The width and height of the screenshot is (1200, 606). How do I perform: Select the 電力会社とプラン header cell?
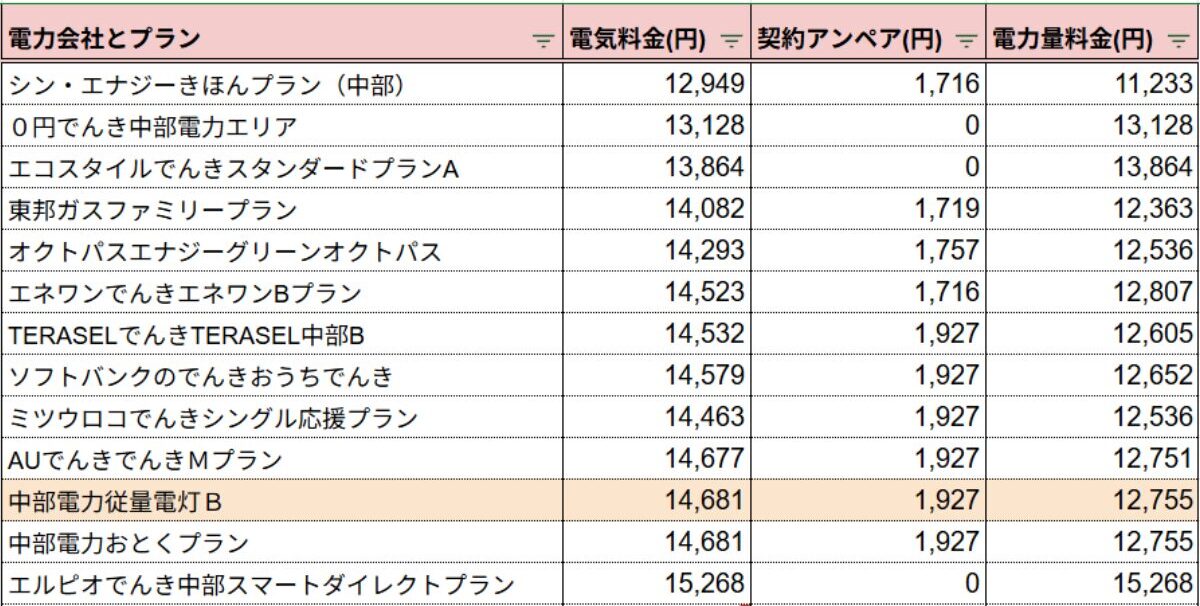click(x=281, y=40)
